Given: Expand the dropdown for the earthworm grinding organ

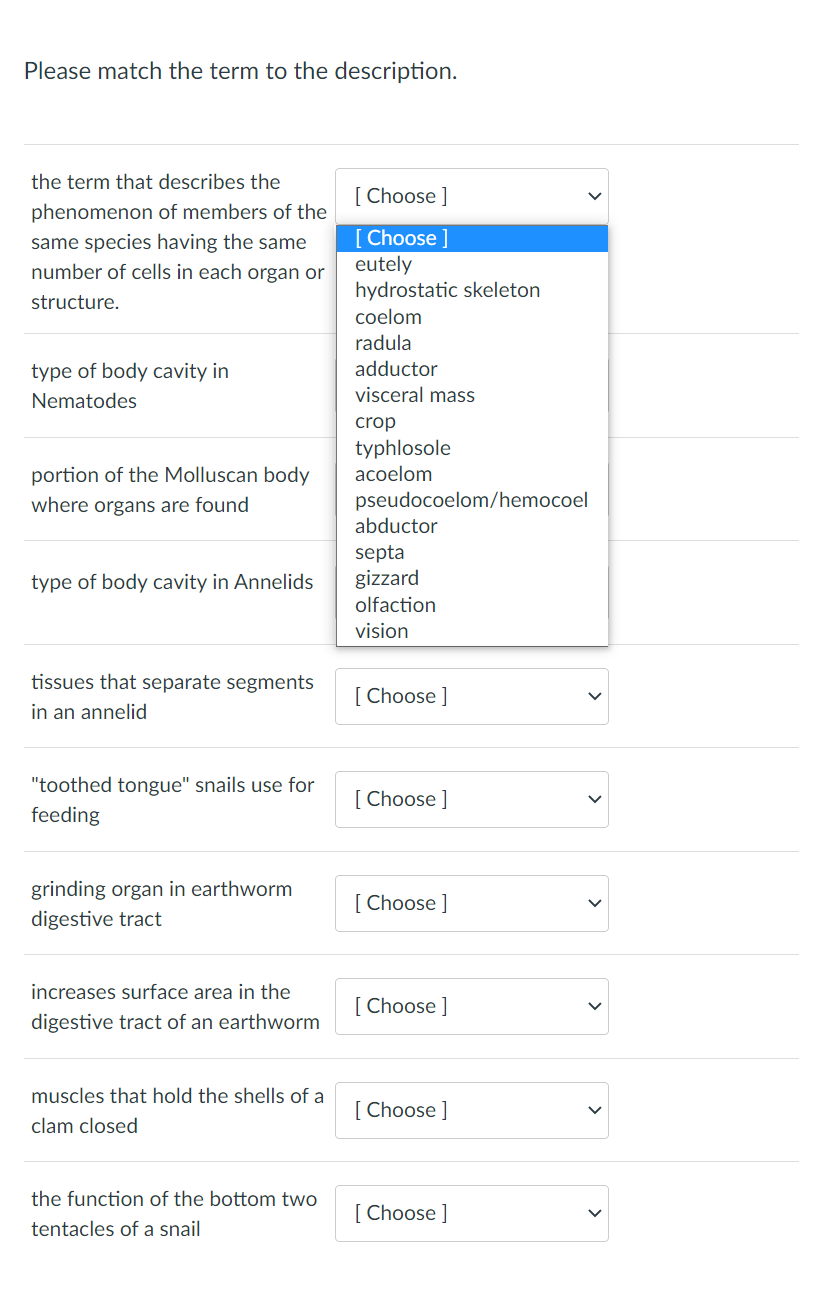Looking at the screenshot, I should pos(471,903).
